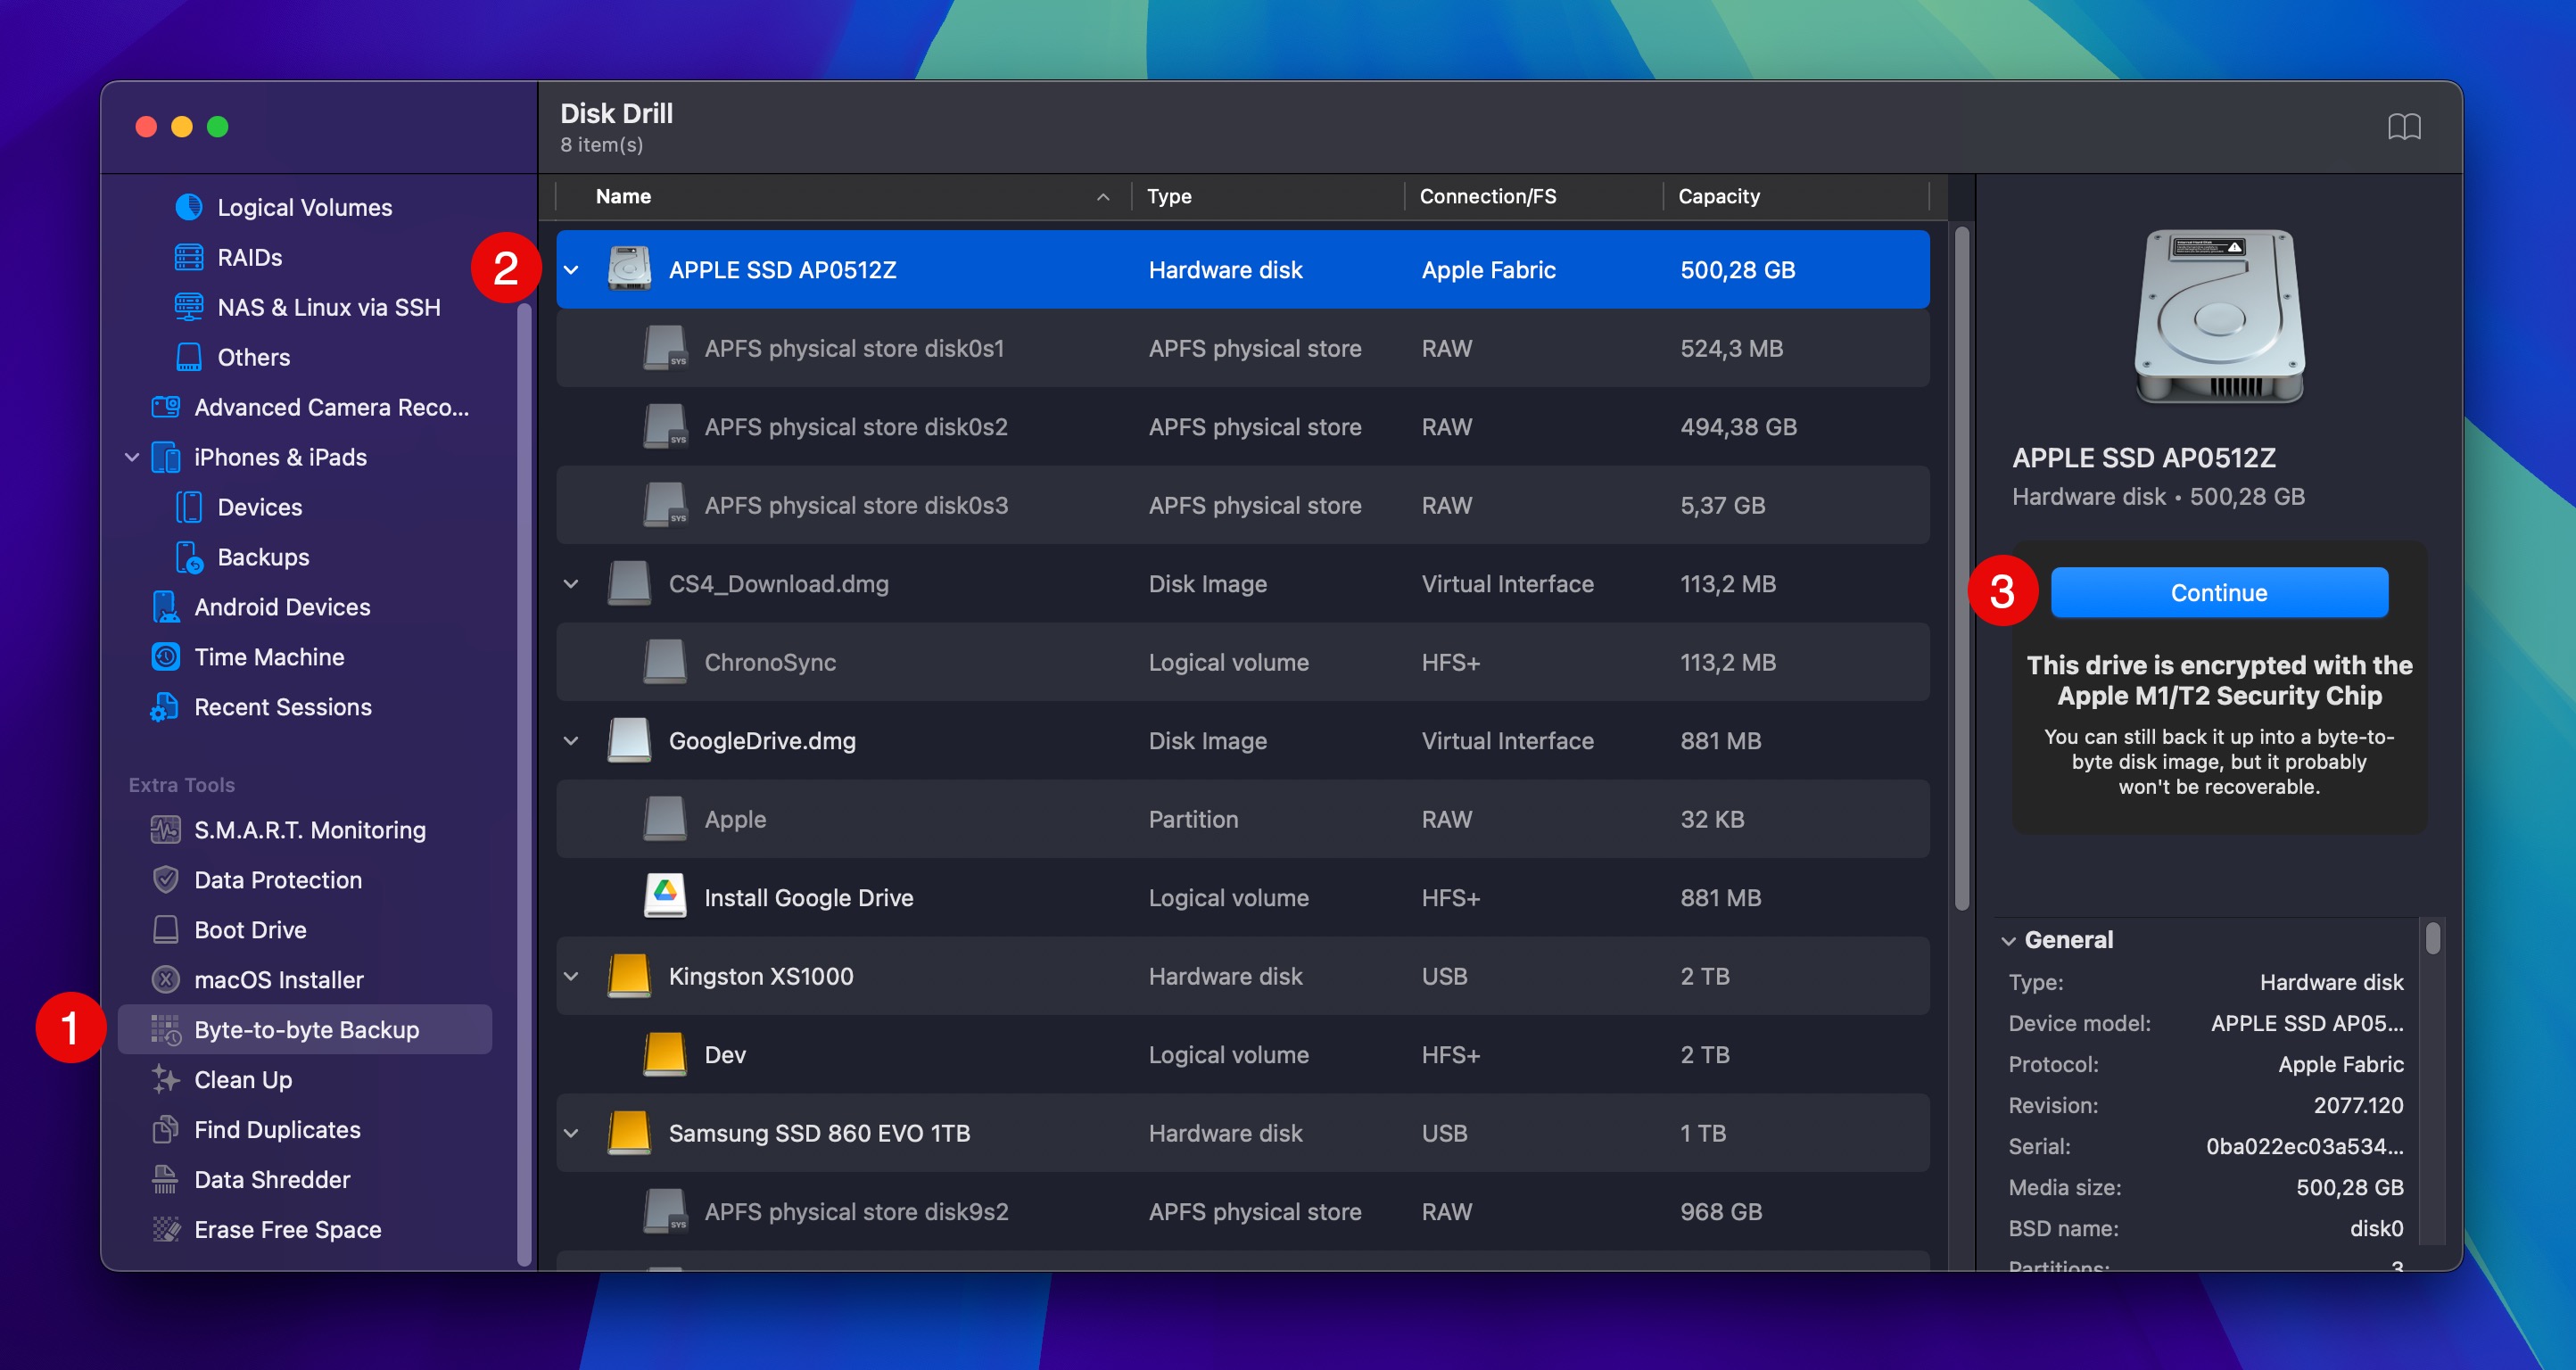Collapse the APPLE SSD AP0512Z disk entry
Image resolution: width=2576 pixels, height=1370 pixels.
coord(570,269)
